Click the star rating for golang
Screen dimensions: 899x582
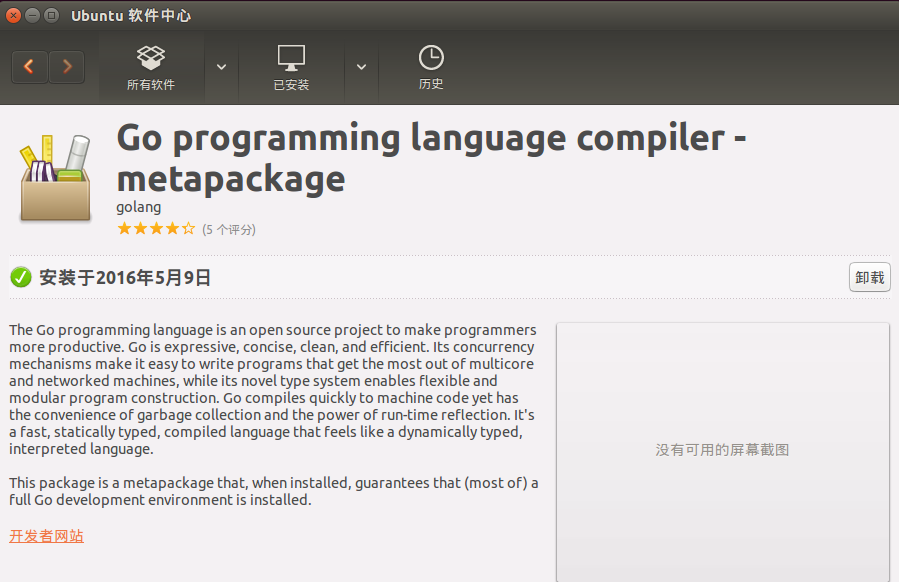[156, 229]
